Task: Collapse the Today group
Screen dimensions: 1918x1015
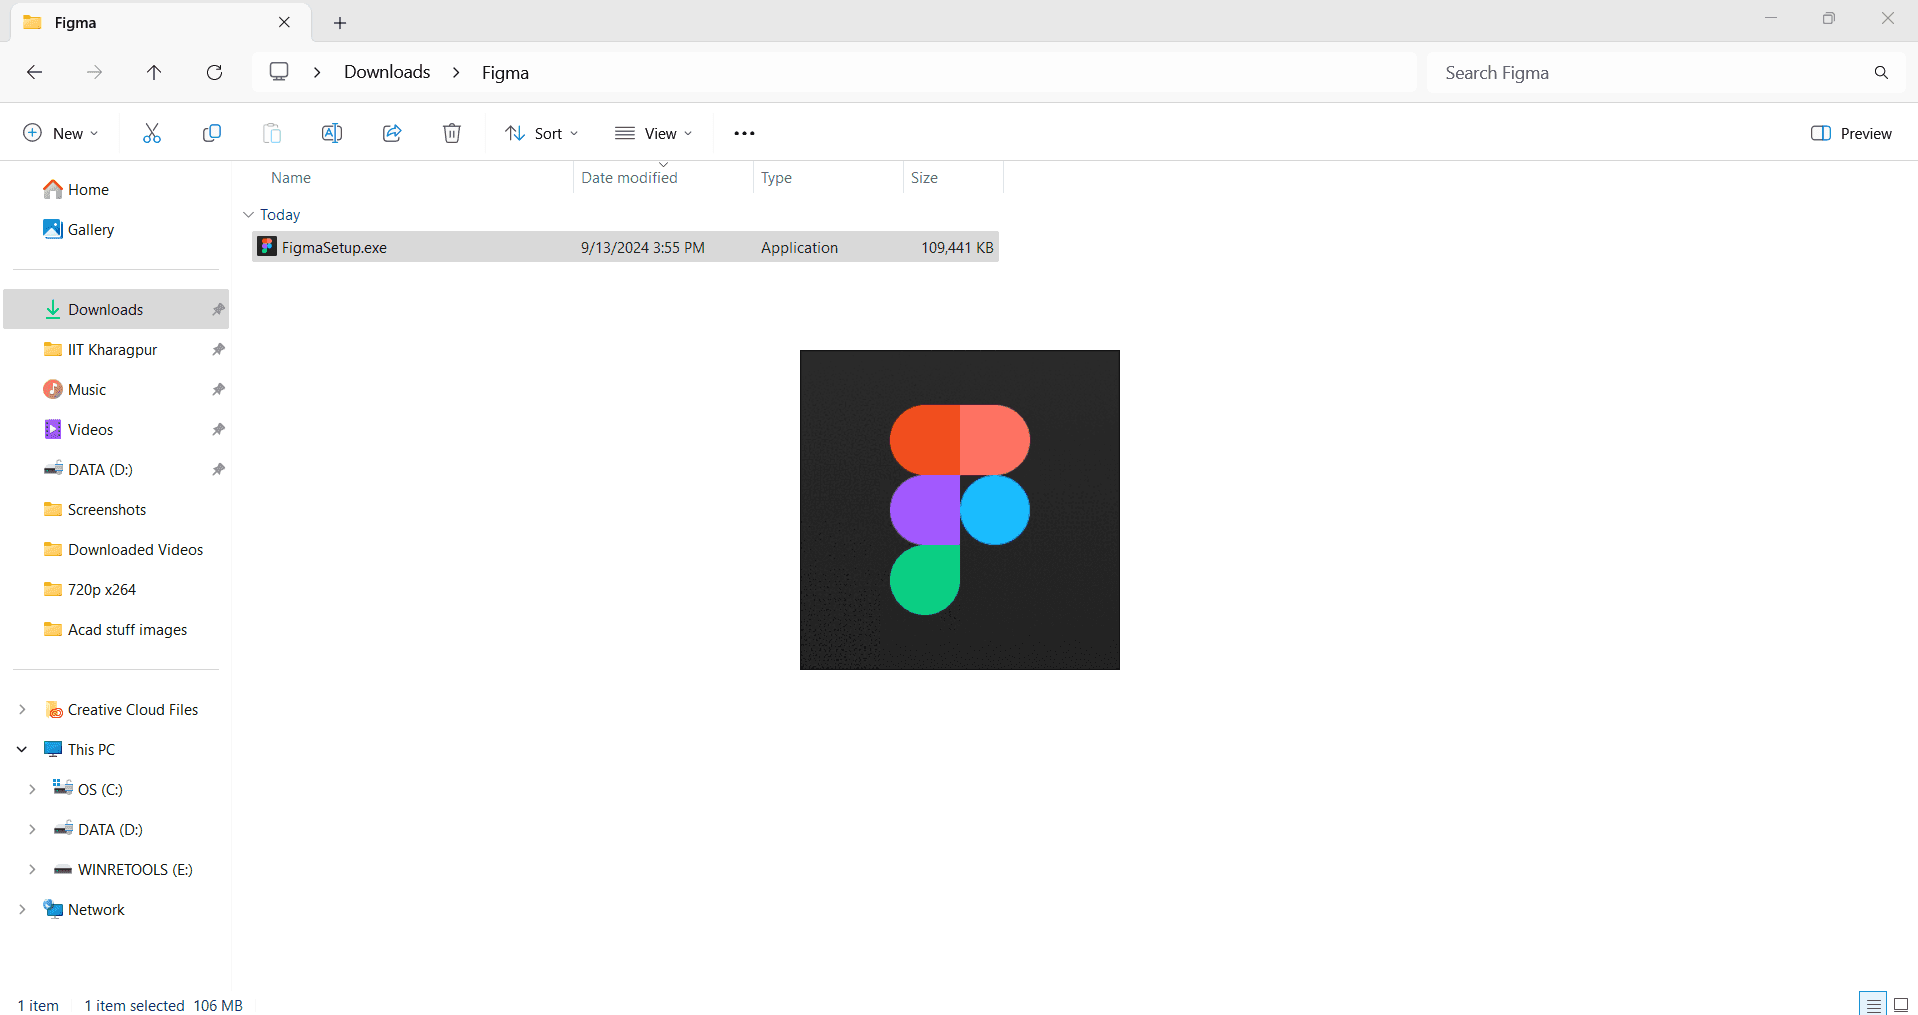Action: coord(248,214)
